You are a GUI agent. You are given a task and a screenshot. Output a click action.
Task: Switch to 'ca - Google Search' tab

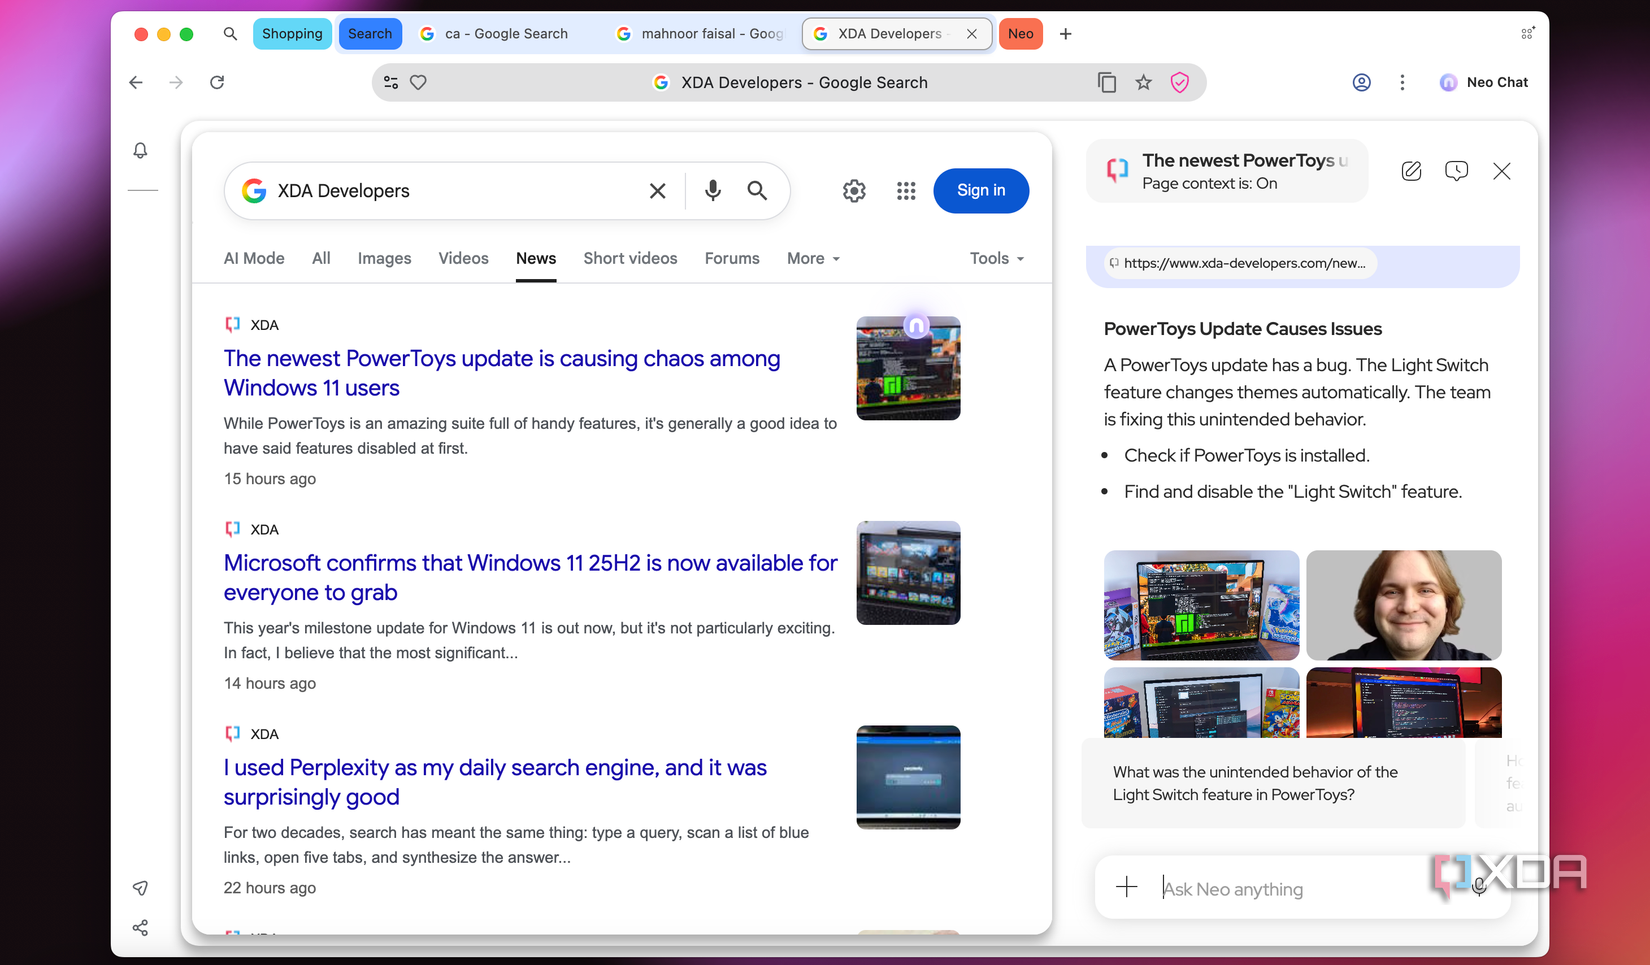506,34
